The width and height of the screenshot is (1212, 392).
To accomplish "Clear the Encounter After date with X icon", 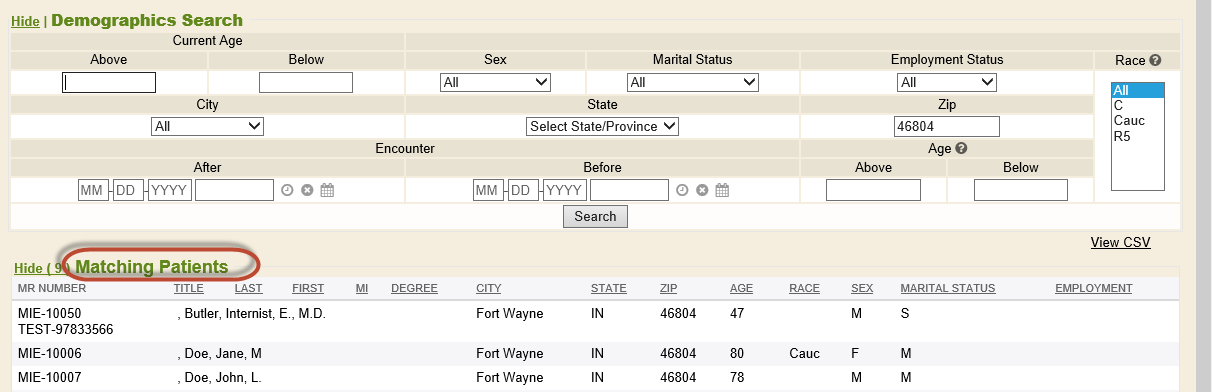I will click(x=307, y=190).
